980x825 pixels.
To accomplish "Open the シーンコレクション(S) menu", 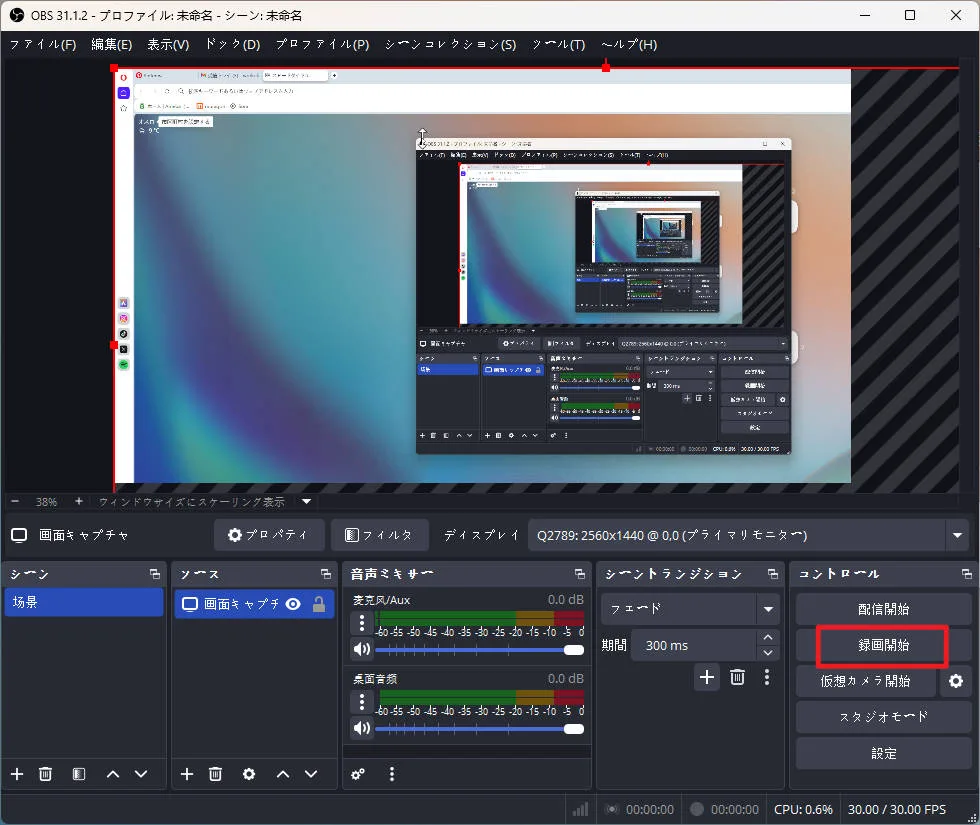I will tap(451, 44).
